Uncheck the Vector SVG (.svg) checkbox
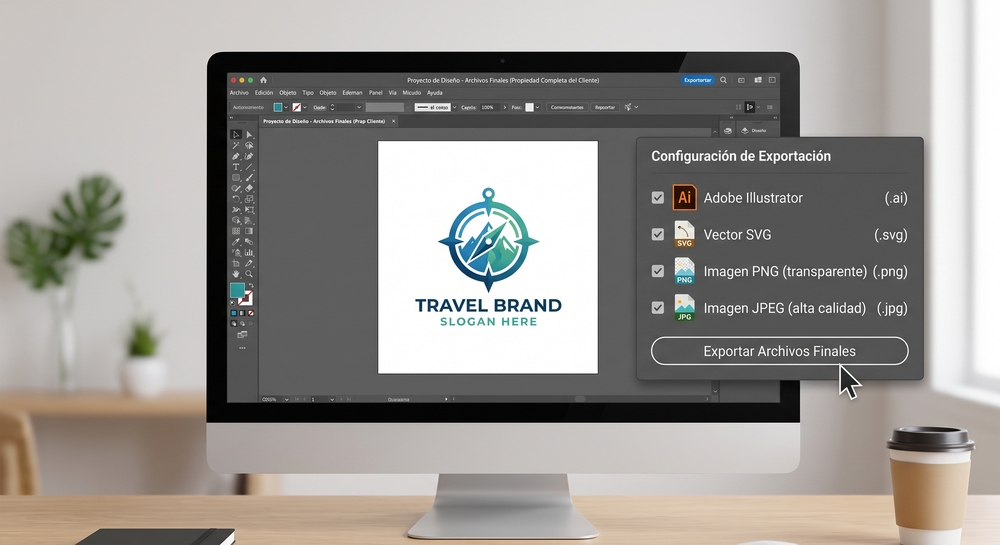The image size is (1000, 545). [658, 235]
